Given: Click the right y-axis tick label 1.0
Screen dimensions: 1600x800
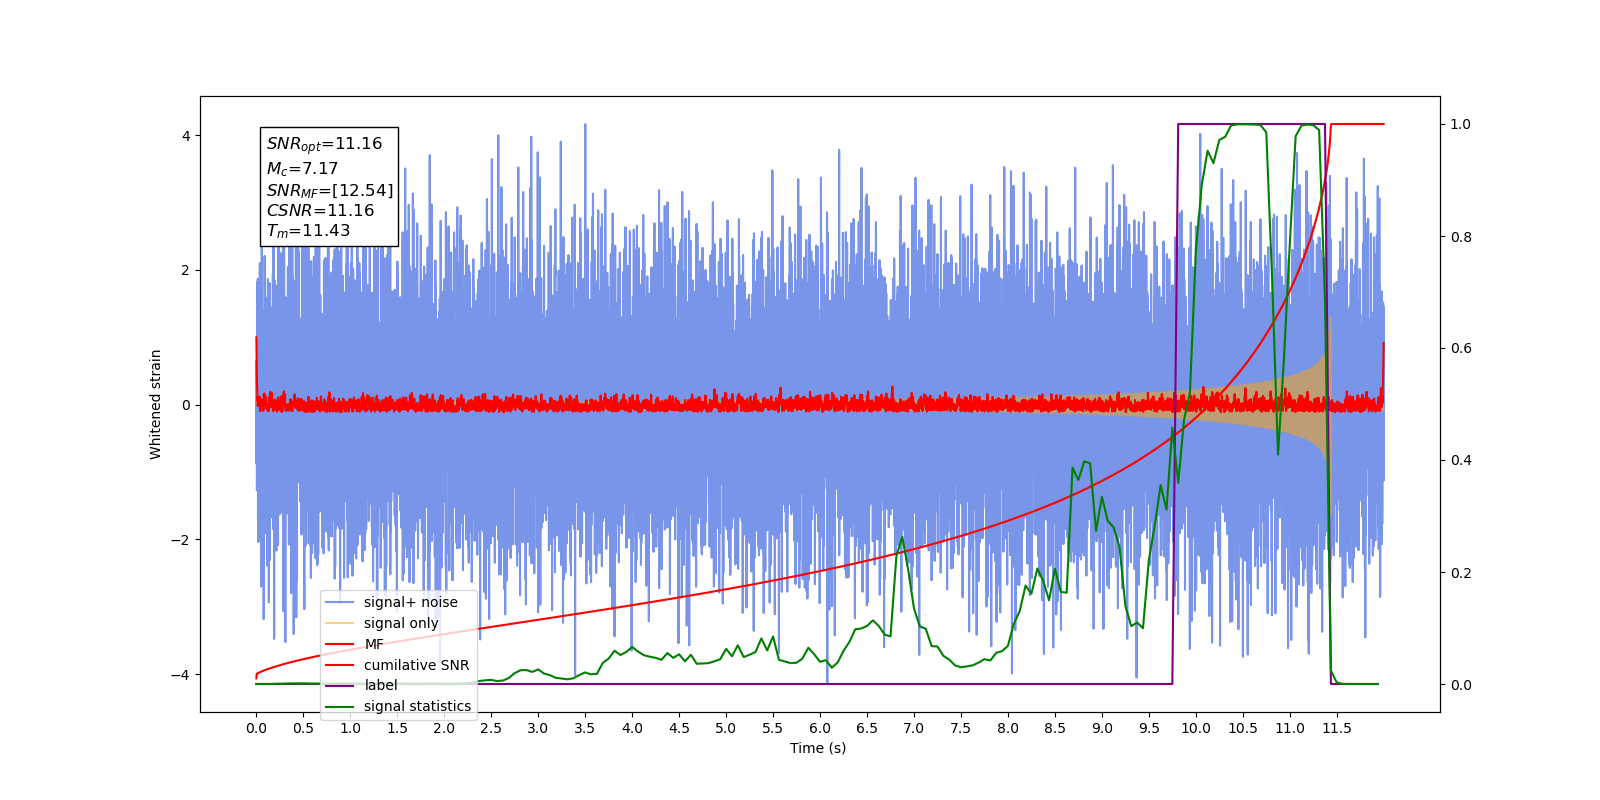Looking at the screenshot, I should 1461,124.
